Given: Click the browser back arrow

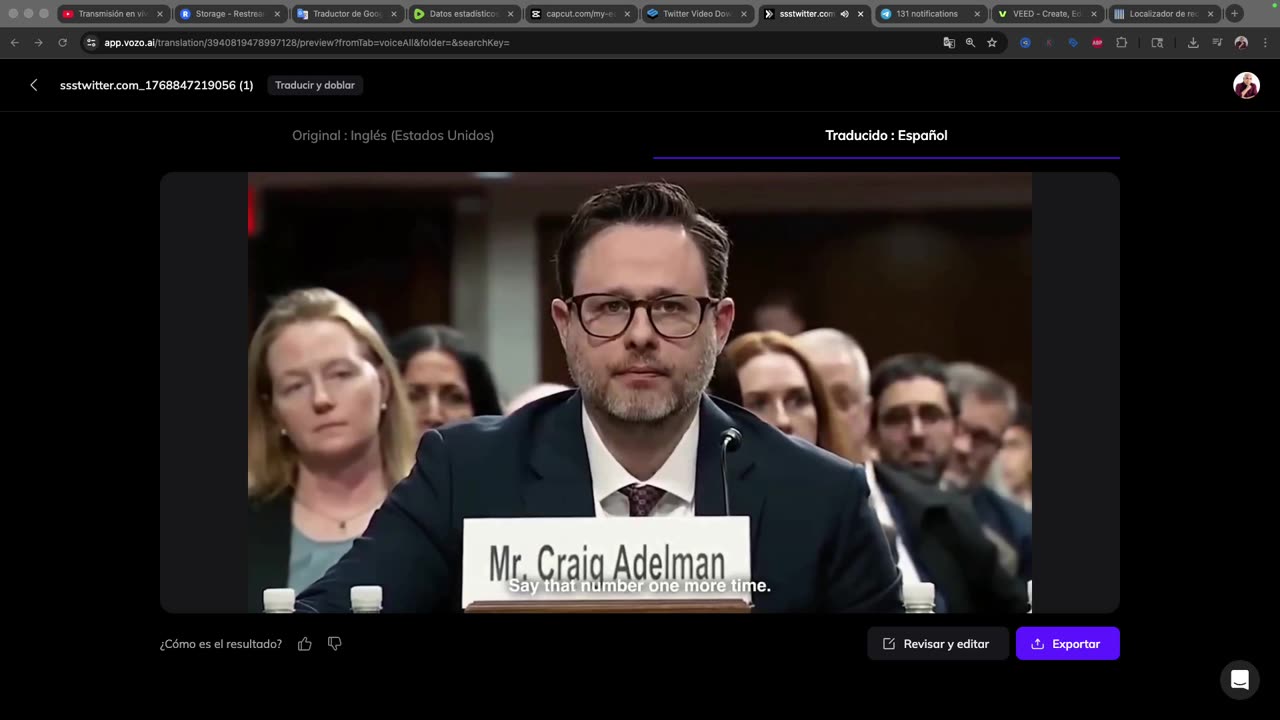Looking at the screenshot, I should (x=14, y=43).
